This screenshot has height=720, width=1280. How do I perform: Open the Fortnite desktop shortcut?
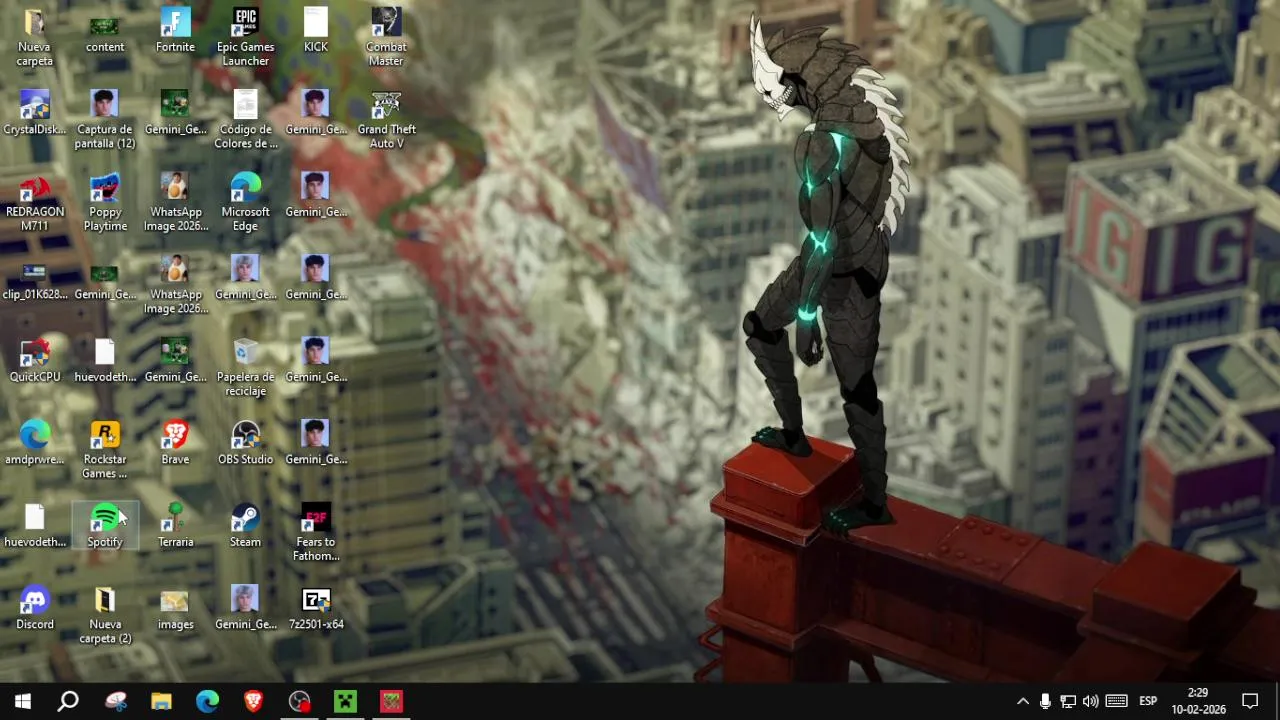[175, 30]
